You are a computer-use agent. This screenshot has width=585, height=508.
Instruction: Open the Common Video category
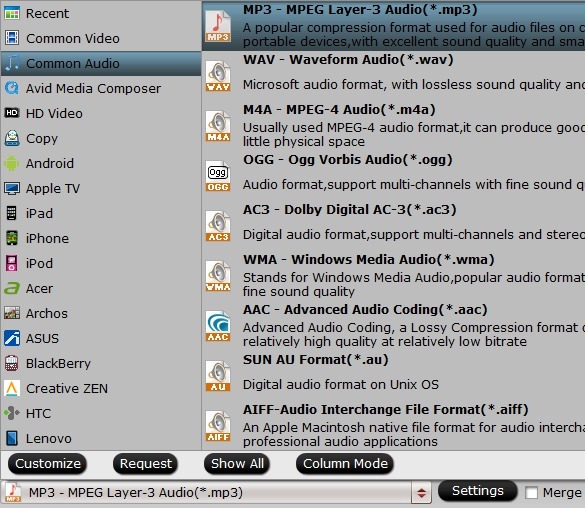[101, 38]
